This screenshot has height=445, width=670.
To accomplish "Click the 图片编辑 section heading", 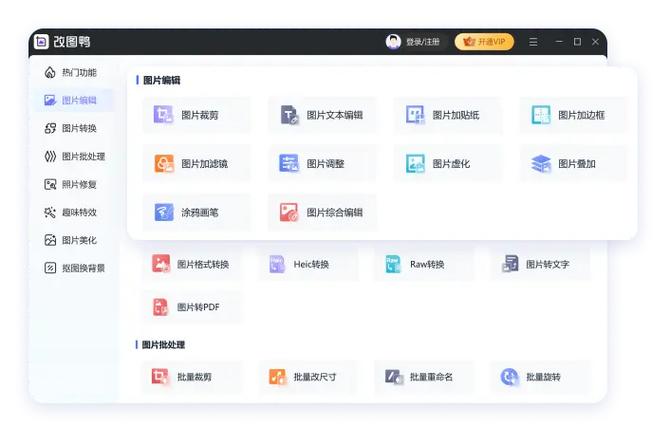I will (162, 80).
